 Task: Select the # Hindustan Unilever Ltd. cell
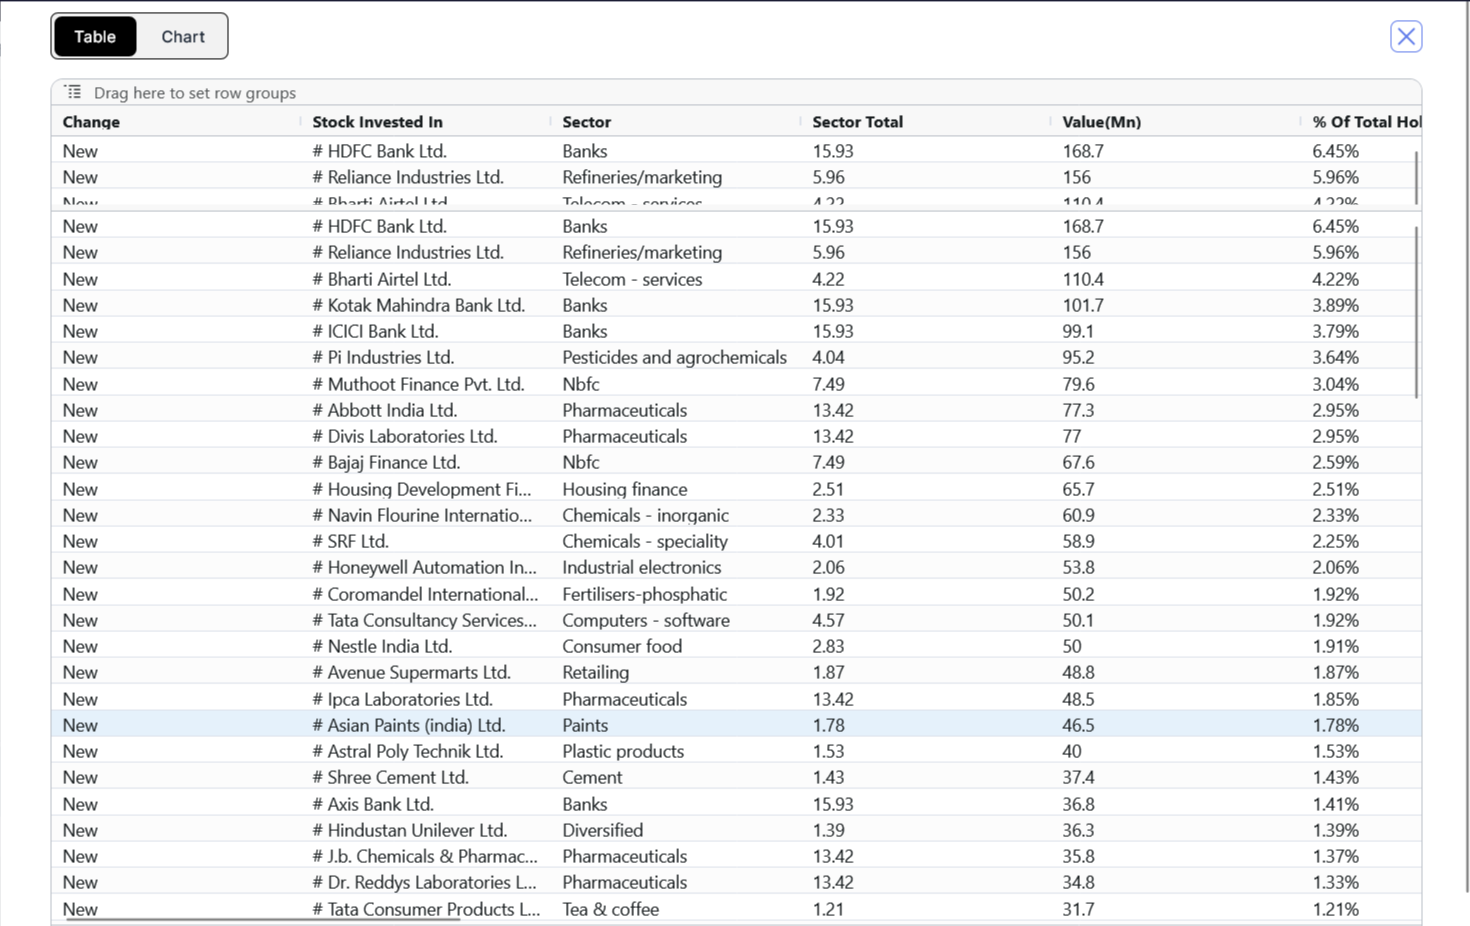click(426, 830)
